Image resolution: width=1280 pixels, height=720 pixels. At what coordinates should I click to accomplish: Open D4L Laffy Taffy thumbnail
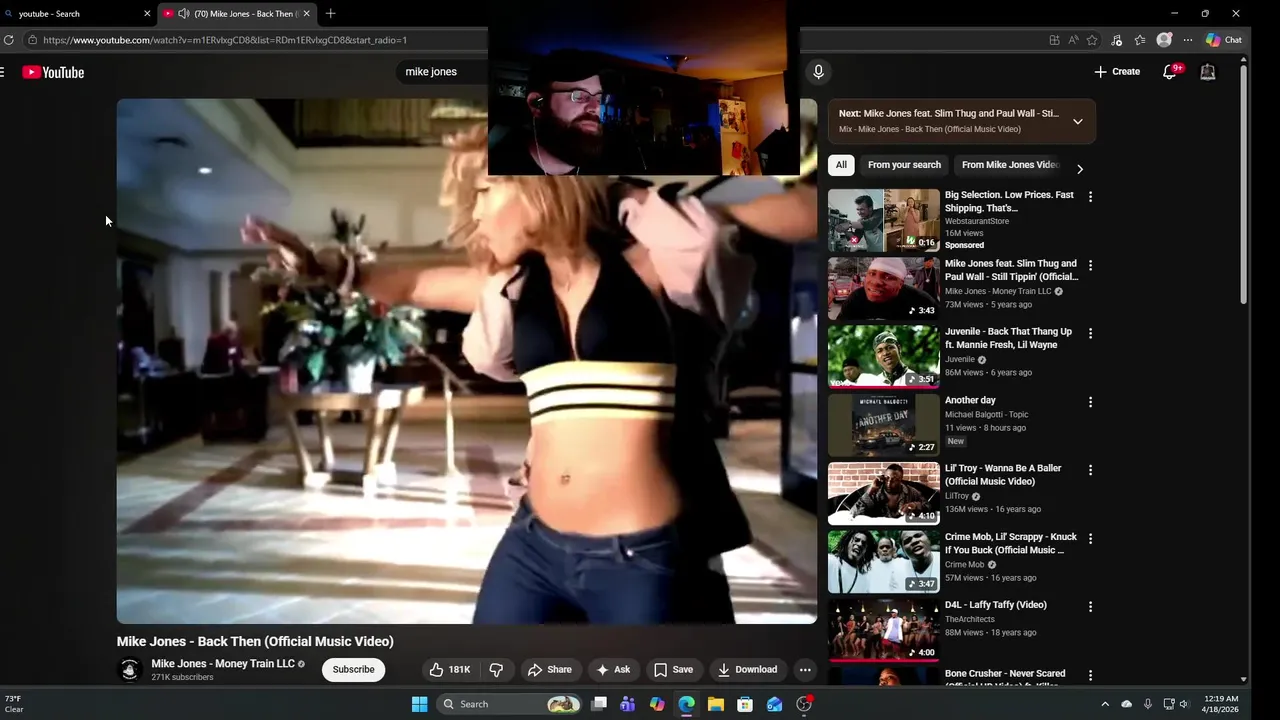click(884, 630)
